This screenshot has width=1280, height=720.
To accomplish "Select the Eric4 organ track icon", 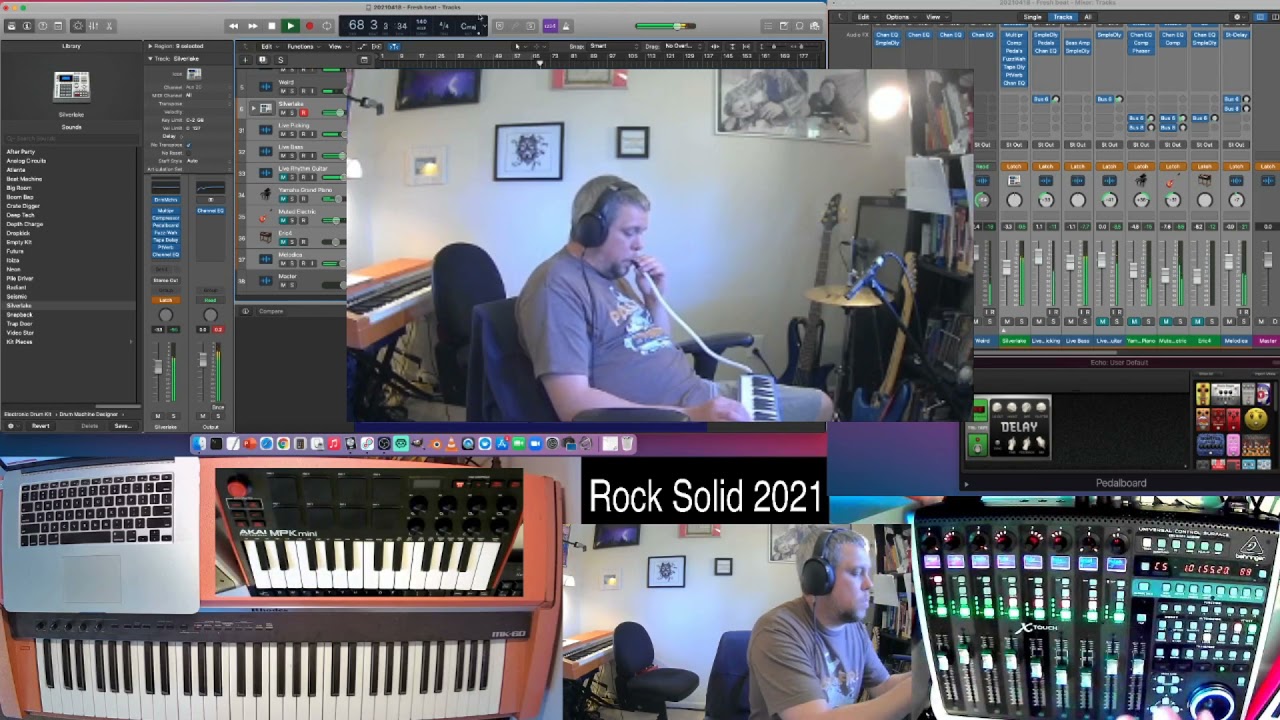I will pyautogui.click(x=266, y=237).
